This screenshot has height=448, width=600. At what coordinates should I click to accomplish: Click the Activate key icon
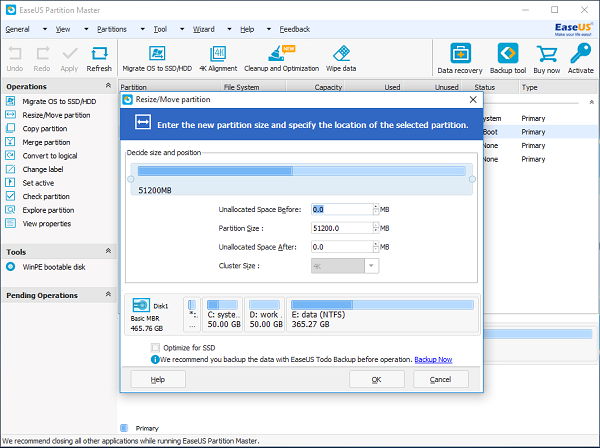coord(580,53)
